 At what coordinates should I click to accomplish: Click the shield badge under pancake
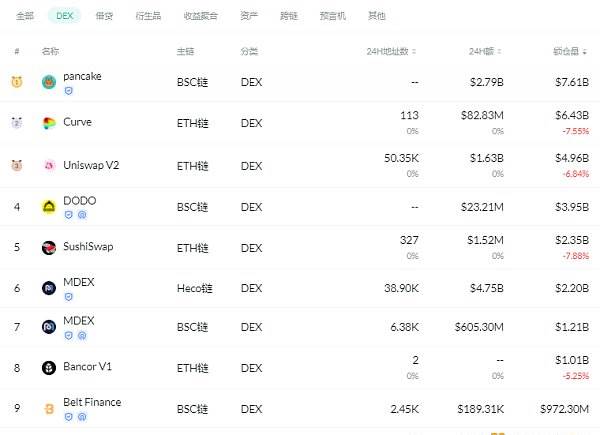(x=68, y=91)
